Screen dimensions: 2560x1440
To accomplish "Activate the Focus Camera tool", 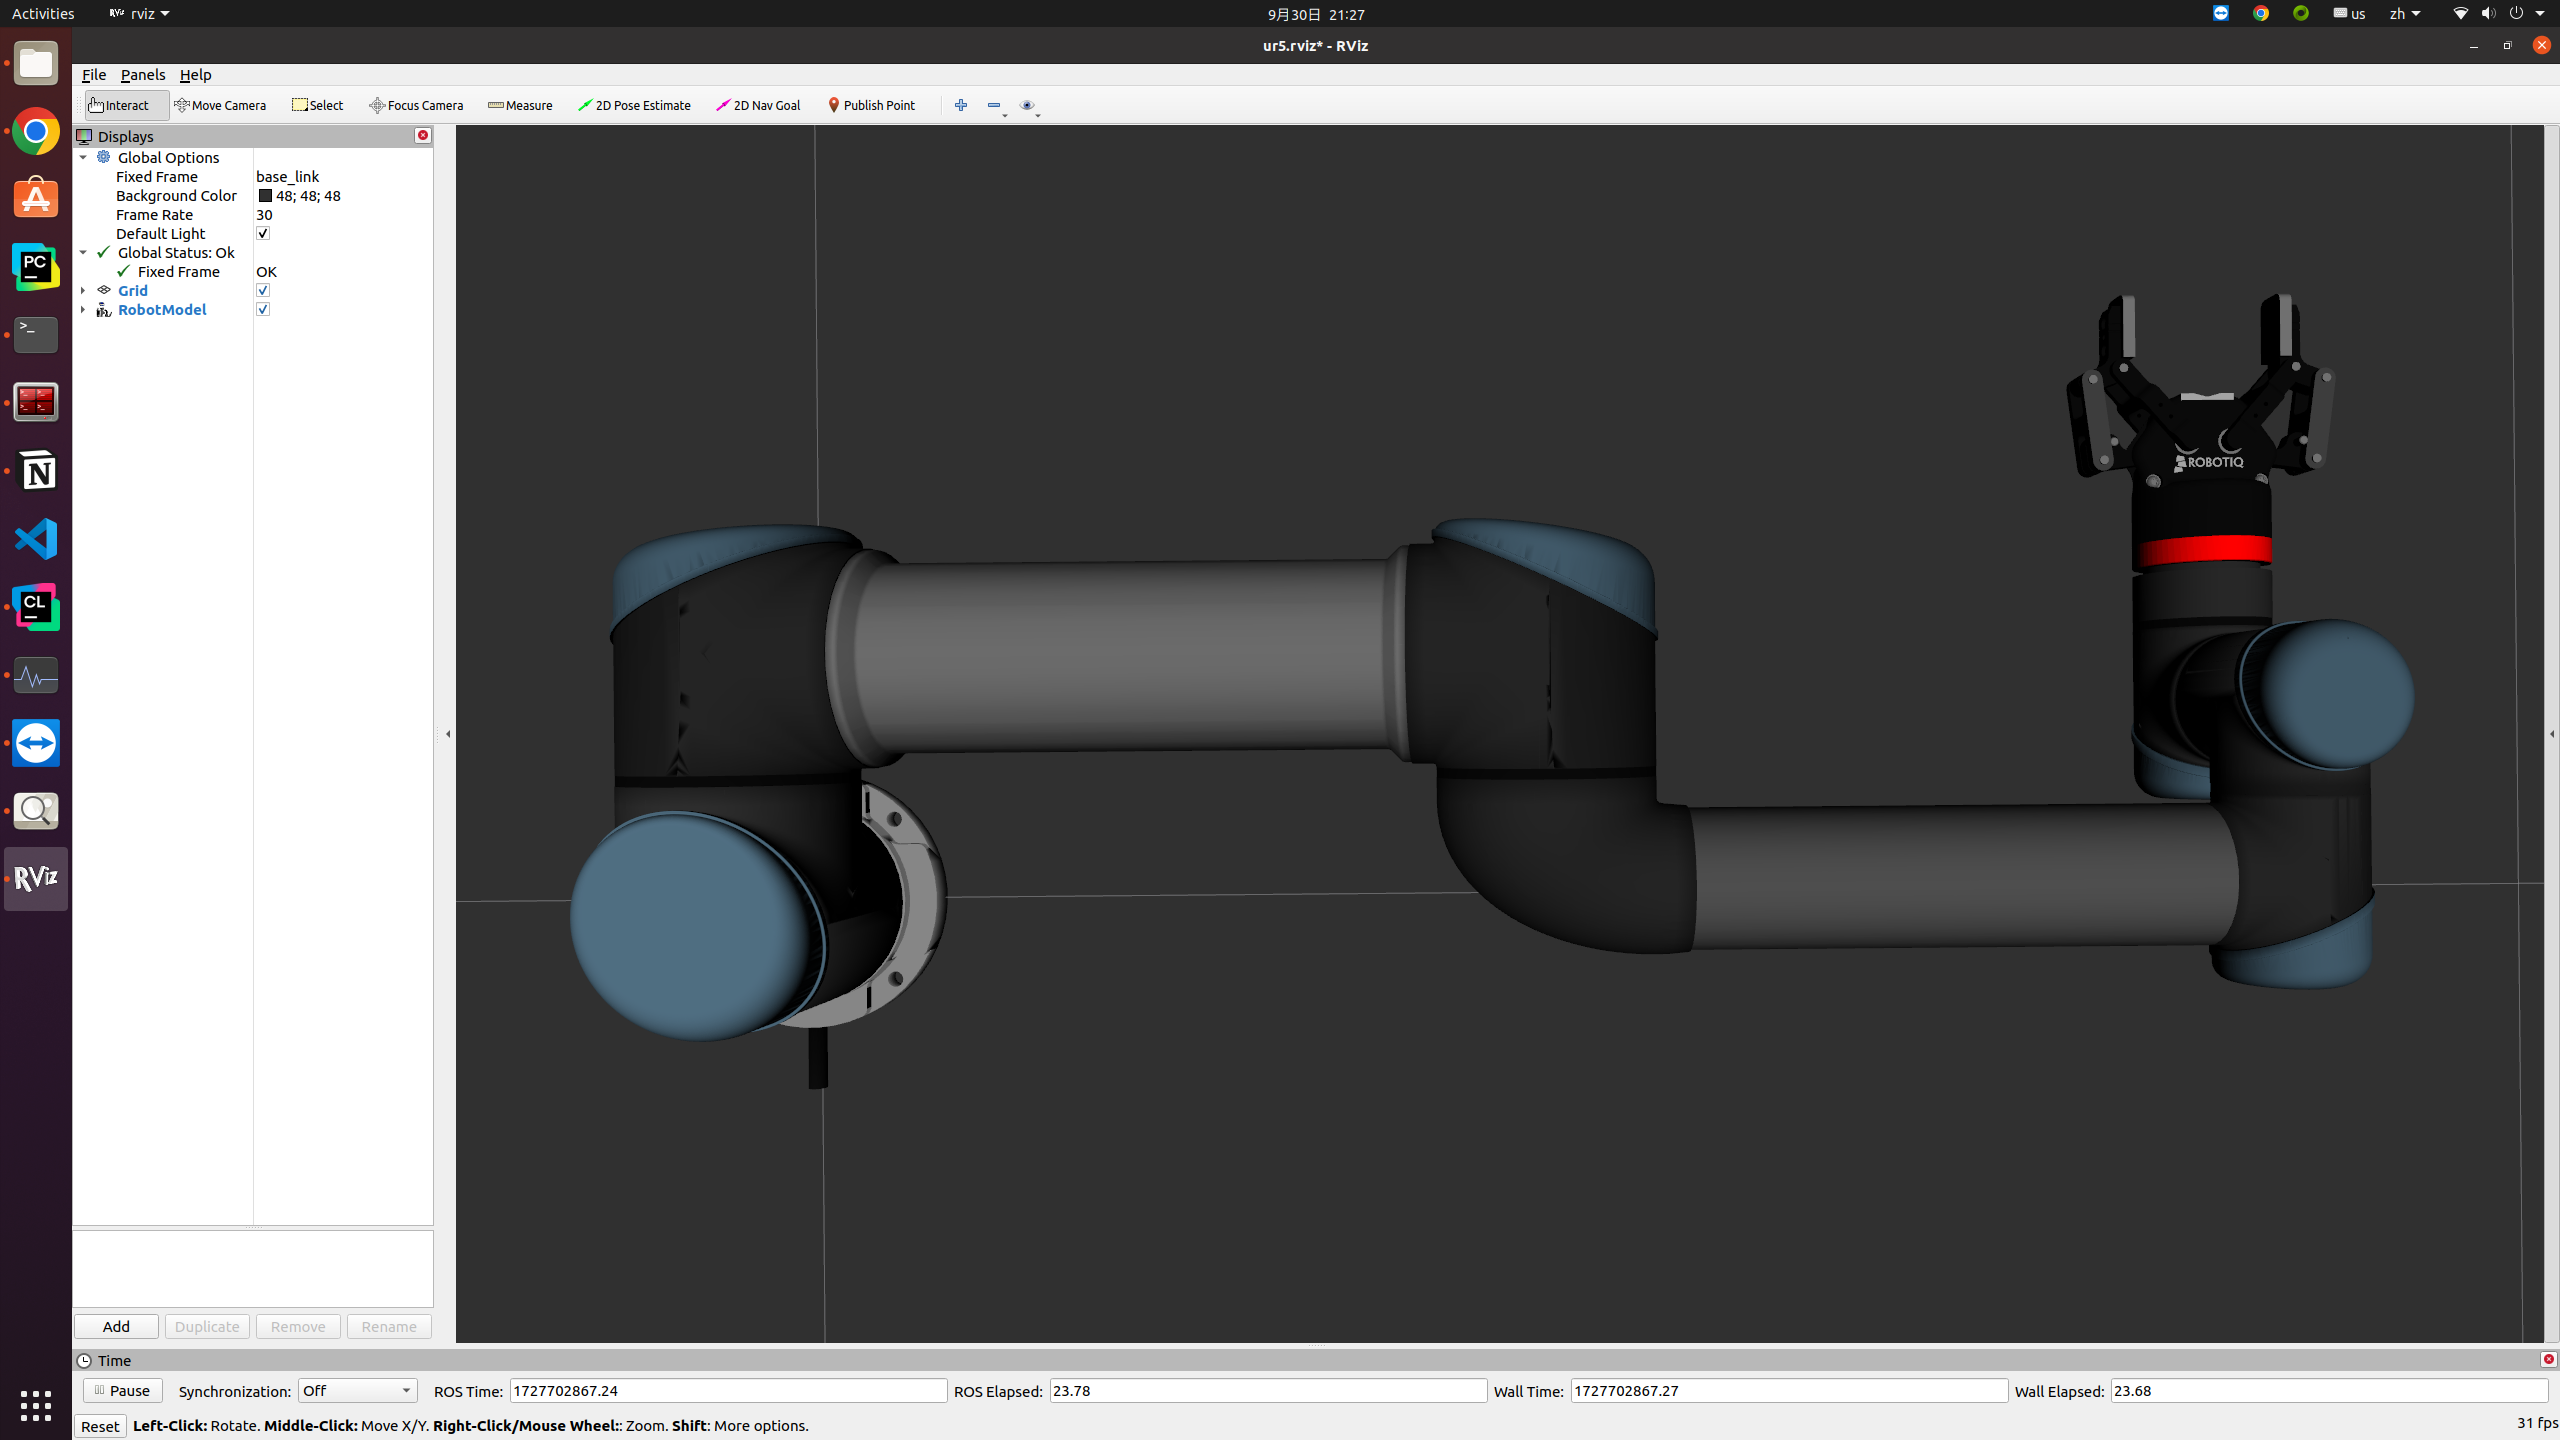I will click(416, 105).
